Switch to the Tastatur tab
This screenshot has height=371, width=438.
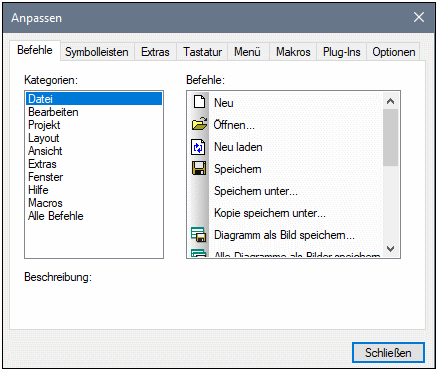point(202,52)
